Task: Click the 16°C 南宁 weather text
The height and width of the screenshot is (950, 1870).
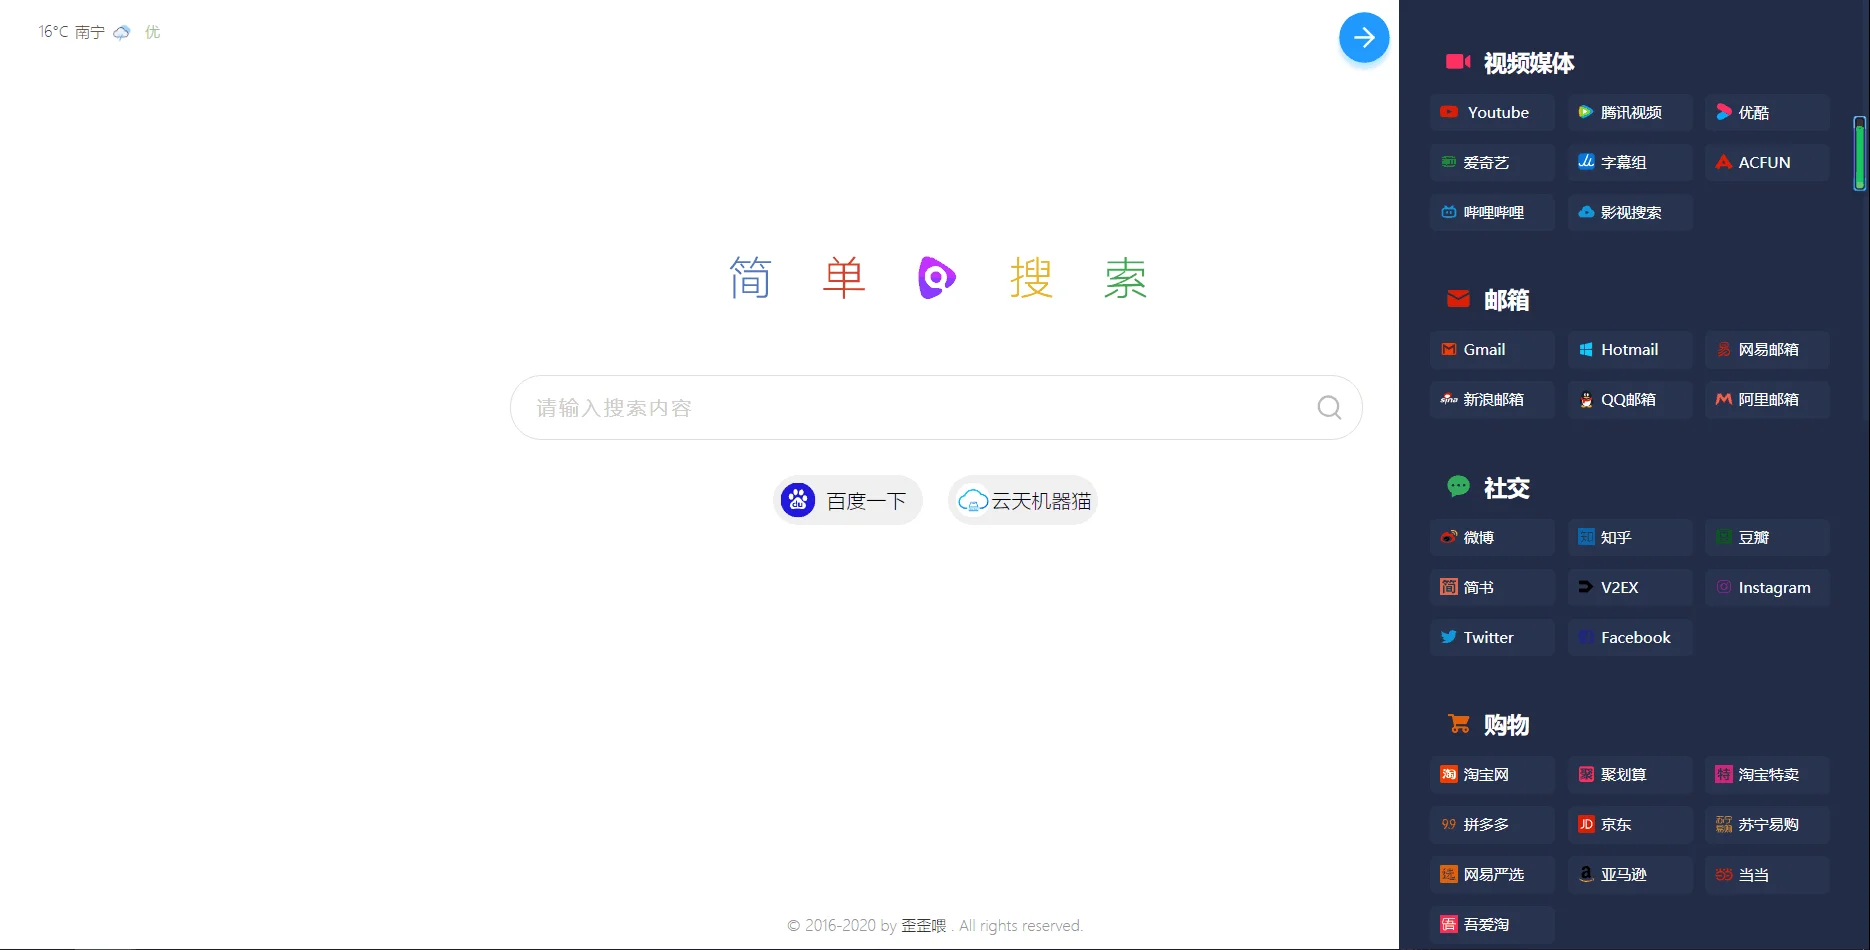Action: 71,32
